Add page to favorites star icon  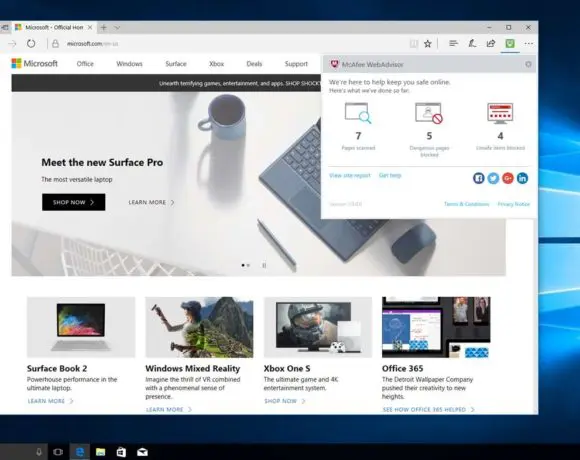click(x=428, y=44)
